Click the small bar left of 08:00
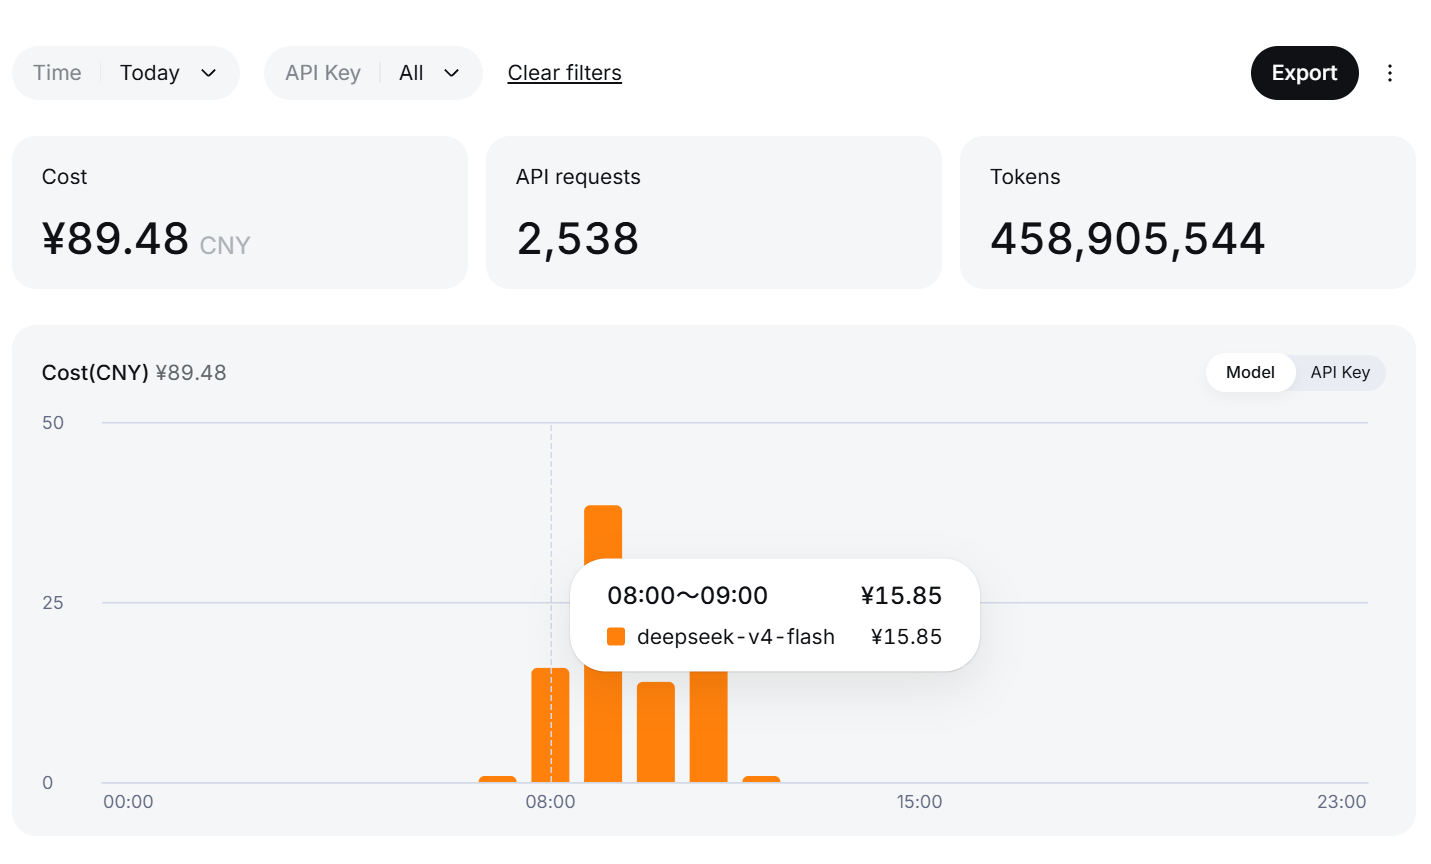The image size is (1431, 864). click(x=498, y=779)
